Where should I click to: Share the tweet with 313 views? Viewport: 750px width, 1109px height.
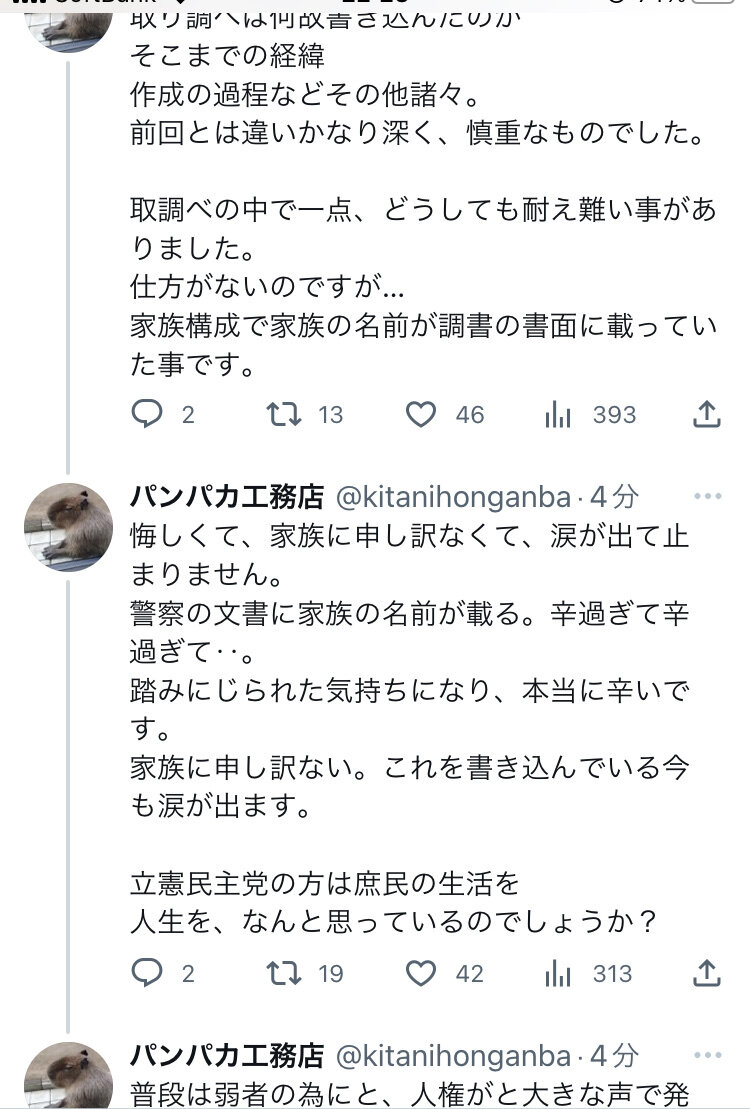707,972
